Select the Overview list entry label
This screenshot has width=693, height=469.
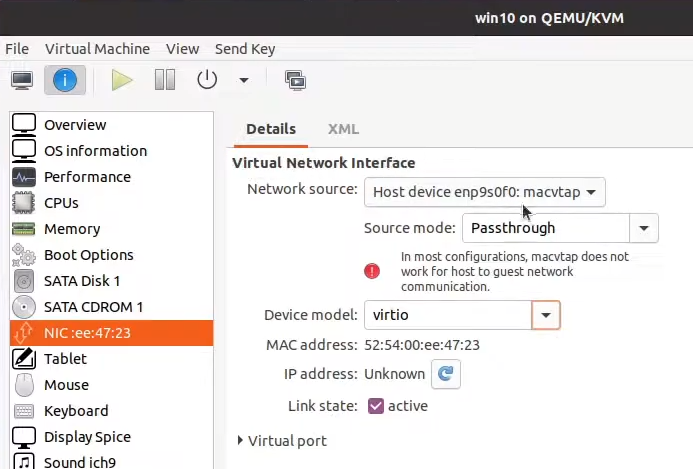(x=75, y=125)
